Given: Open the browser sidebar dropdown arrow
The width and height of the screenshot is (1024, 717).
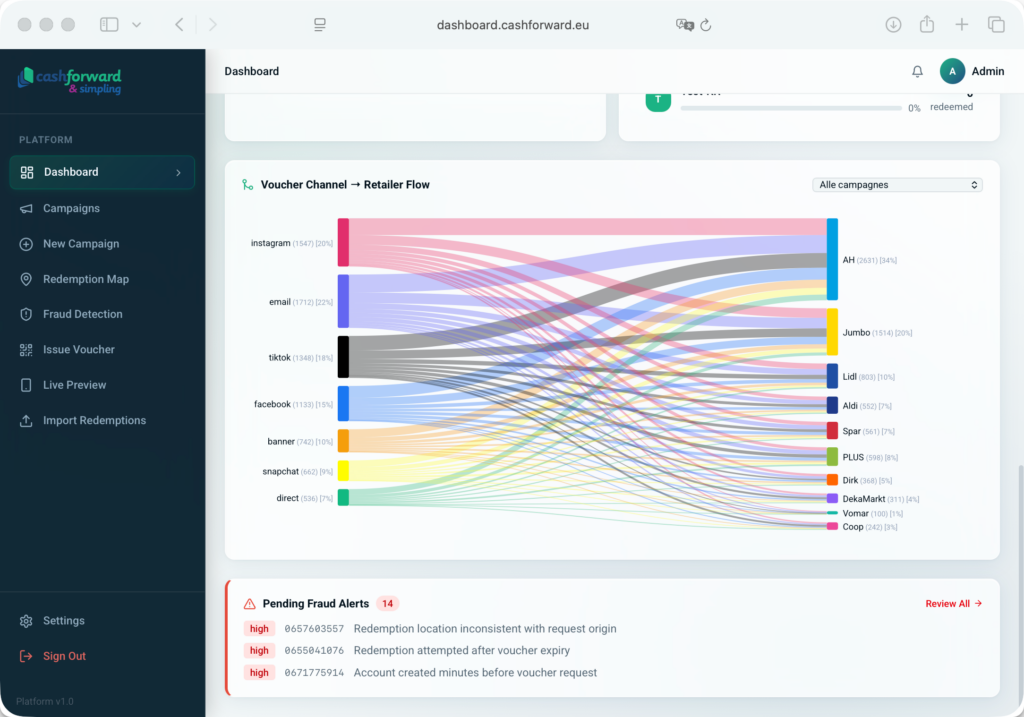Looking at the screenshot, I should point(137,25).
